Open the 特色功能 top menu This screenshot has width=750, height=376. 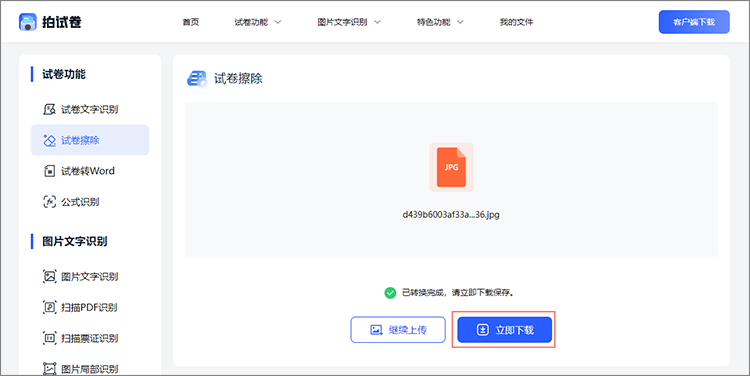pyautogui.click(x=434, y=22)
